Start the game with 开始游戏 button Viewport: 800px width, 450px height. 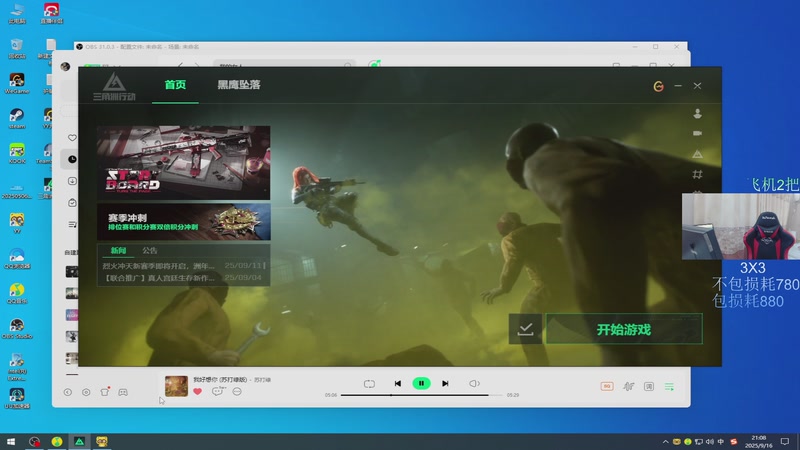[x=624, y=329]
